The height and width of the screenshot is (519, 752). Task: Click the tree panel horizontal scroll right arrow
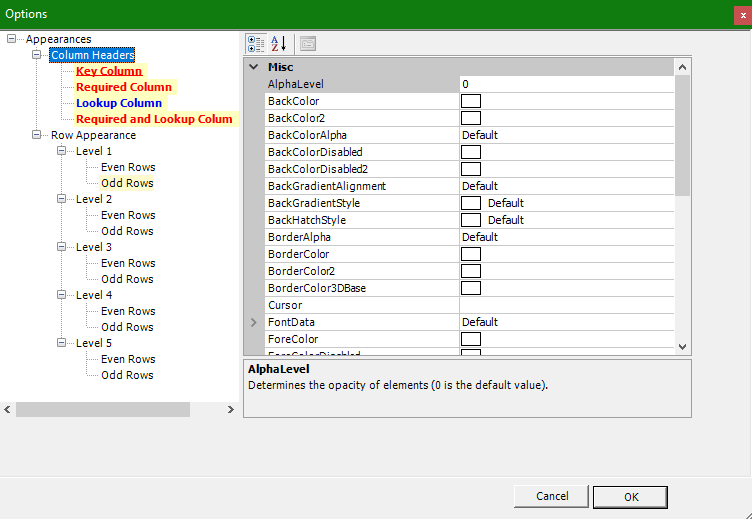click(231, 409)
